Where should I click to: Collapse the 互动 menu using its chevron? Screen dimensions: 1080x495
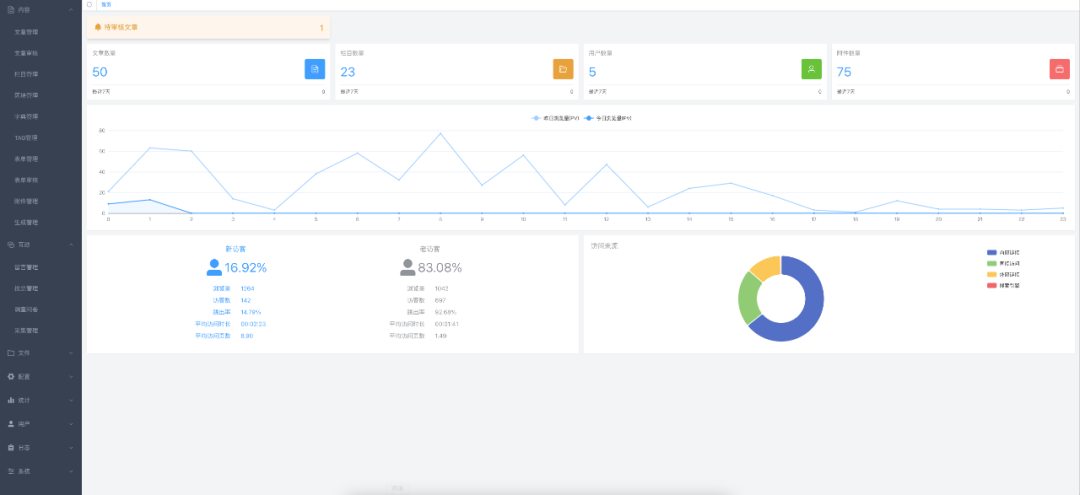tap(72, 244)
